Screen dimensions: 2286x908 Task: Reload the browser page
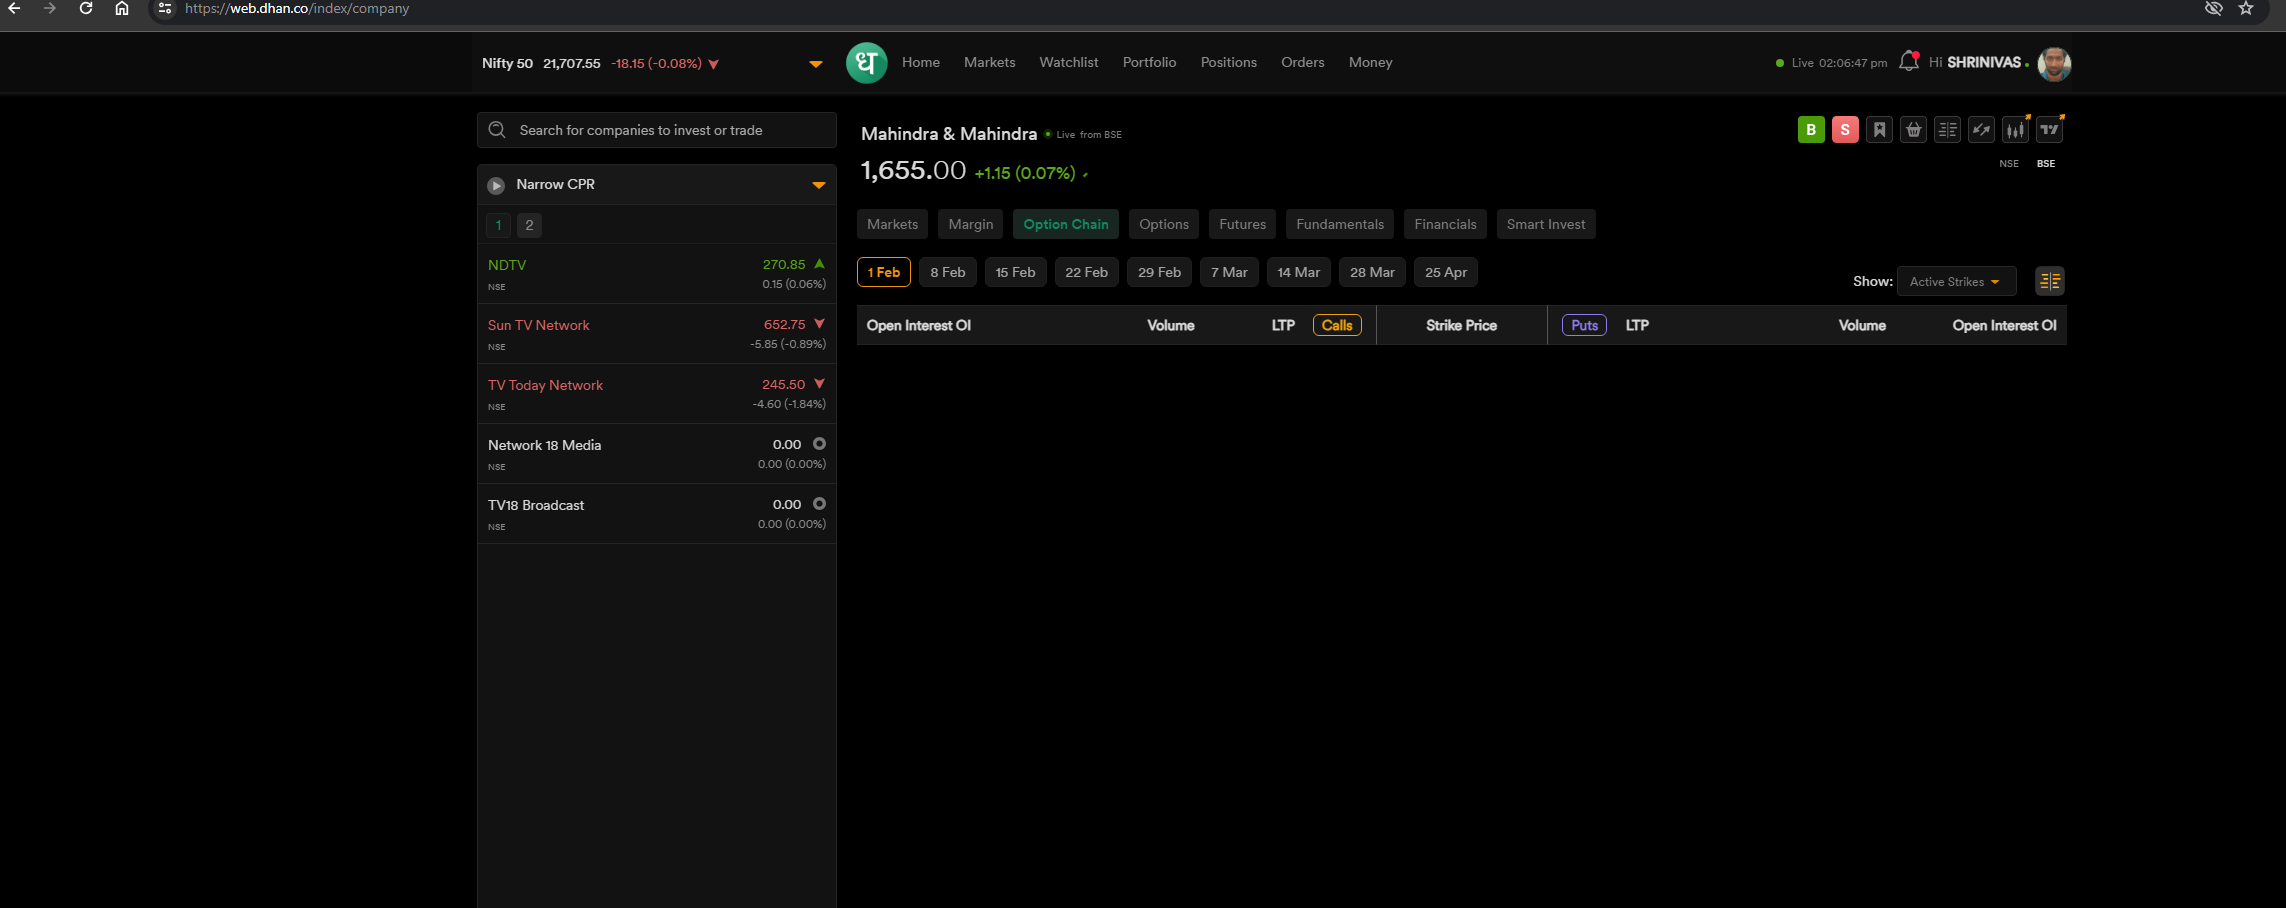pos(86,8)
